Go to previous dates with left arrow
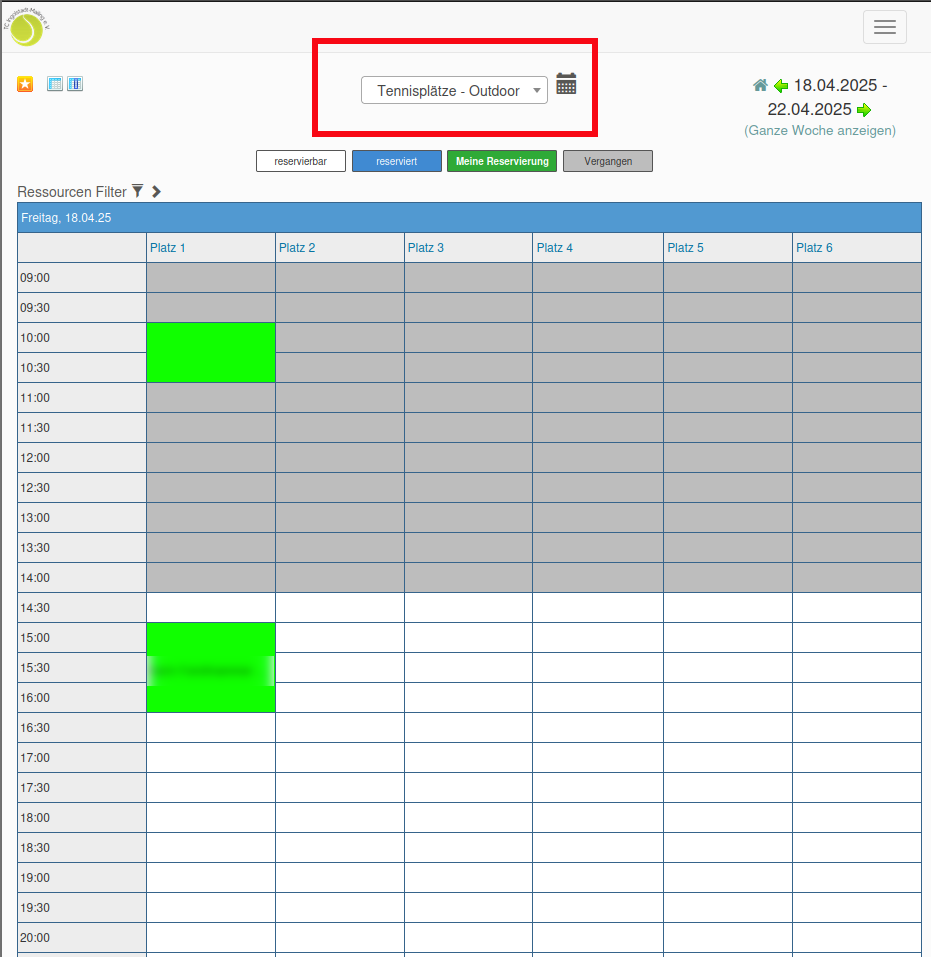This screenshot has height=957, width=931. [781, 86]
